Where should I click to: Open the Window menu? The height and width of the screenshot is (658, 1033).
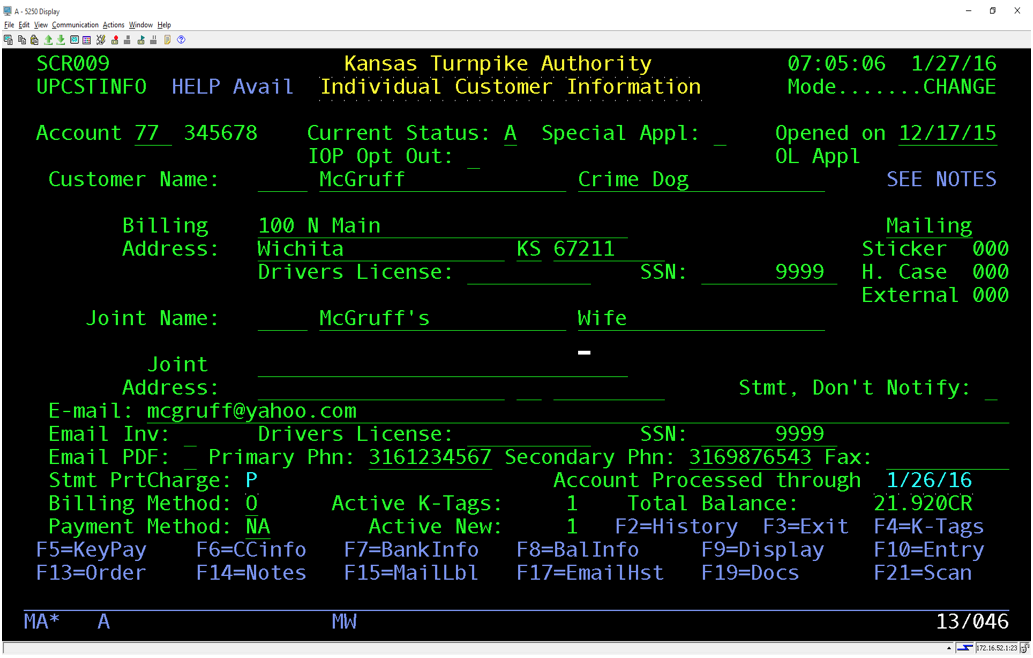click(141, 25)
